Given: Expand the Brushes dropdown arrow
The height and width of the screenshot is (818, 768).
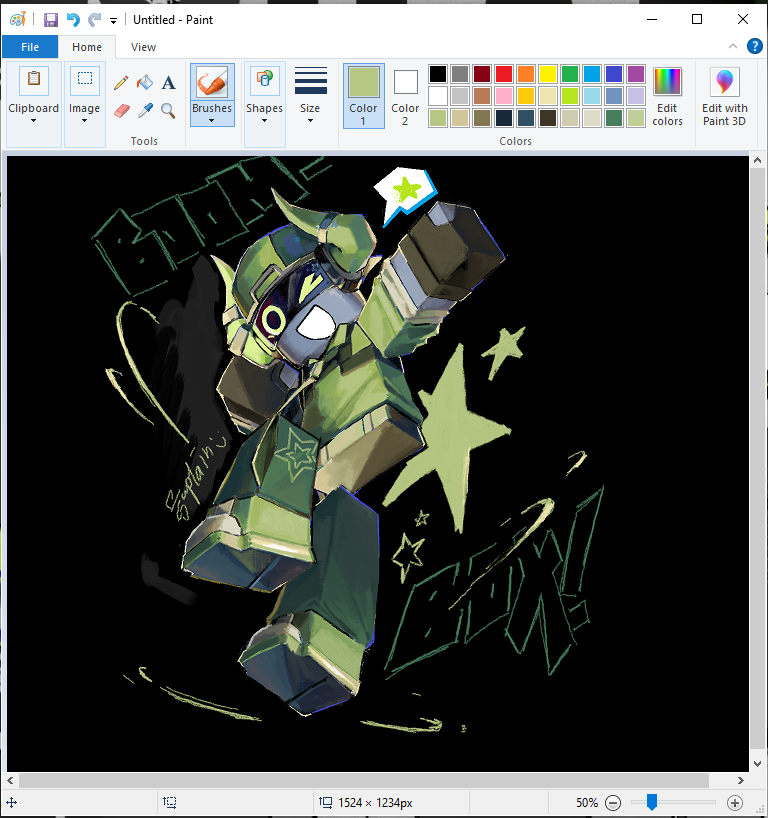Looking at the screenshot, I should [x=212, y=121].
